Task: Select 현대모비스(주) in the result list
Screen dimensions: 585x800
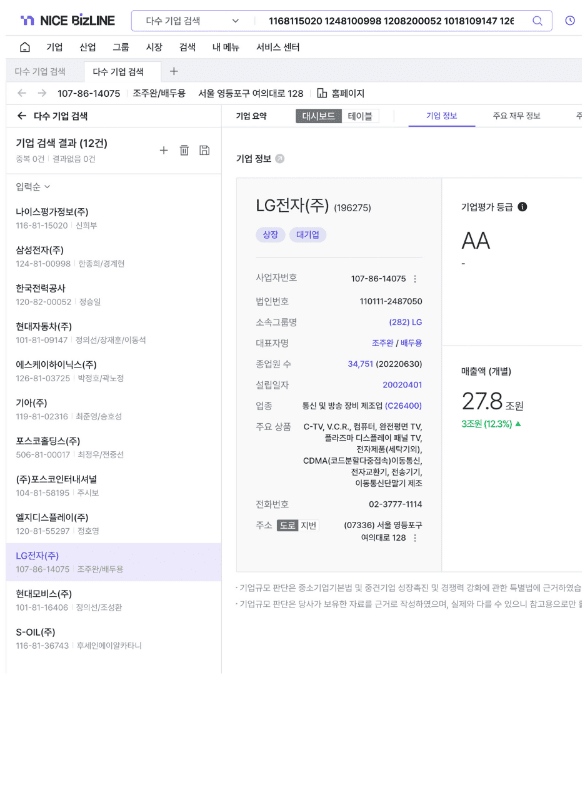Action: 113,601
